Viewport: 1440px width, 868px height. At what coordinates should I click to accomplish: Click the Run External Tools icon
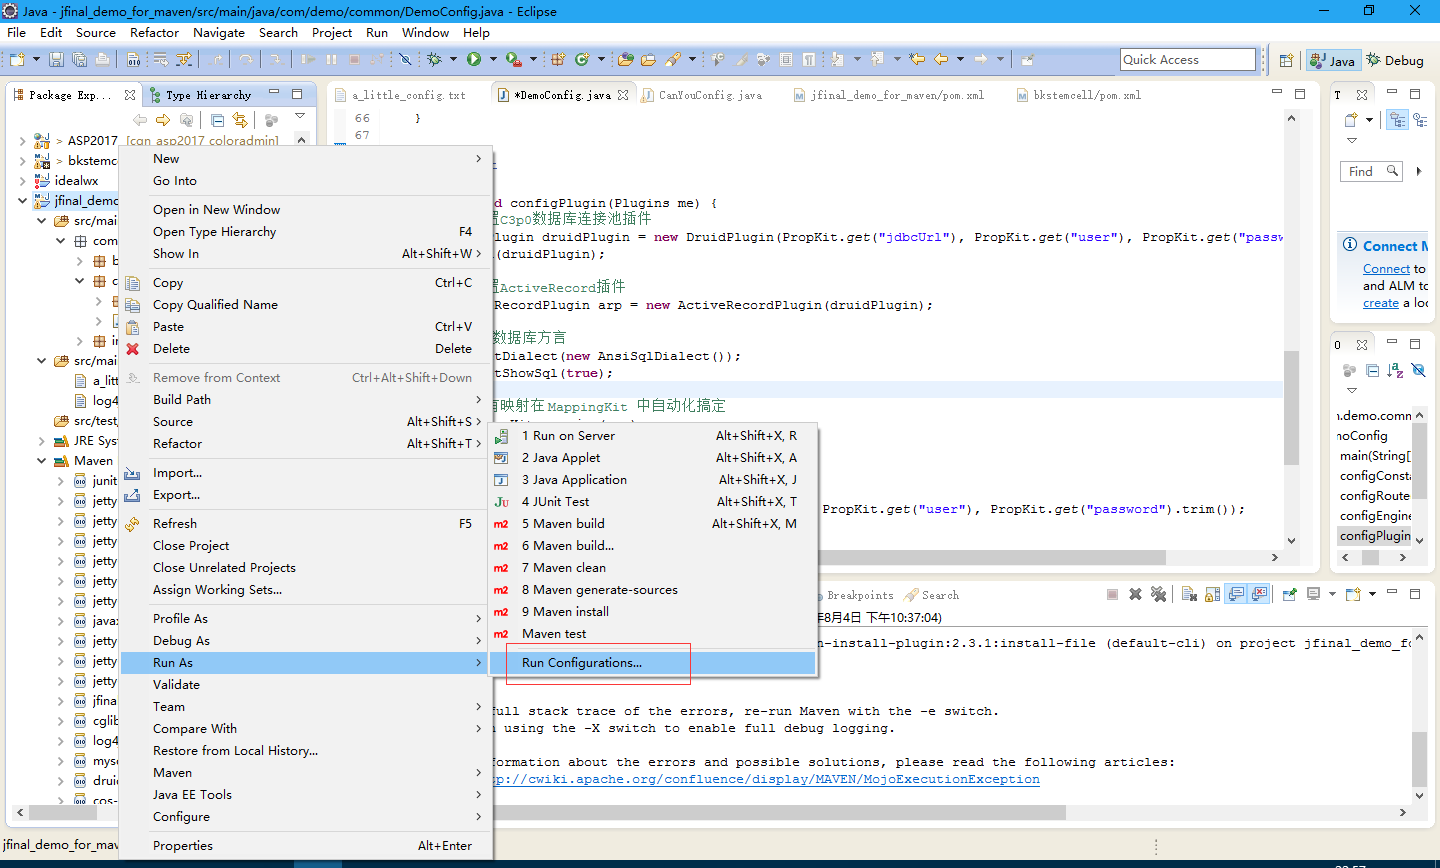(513, 60)
